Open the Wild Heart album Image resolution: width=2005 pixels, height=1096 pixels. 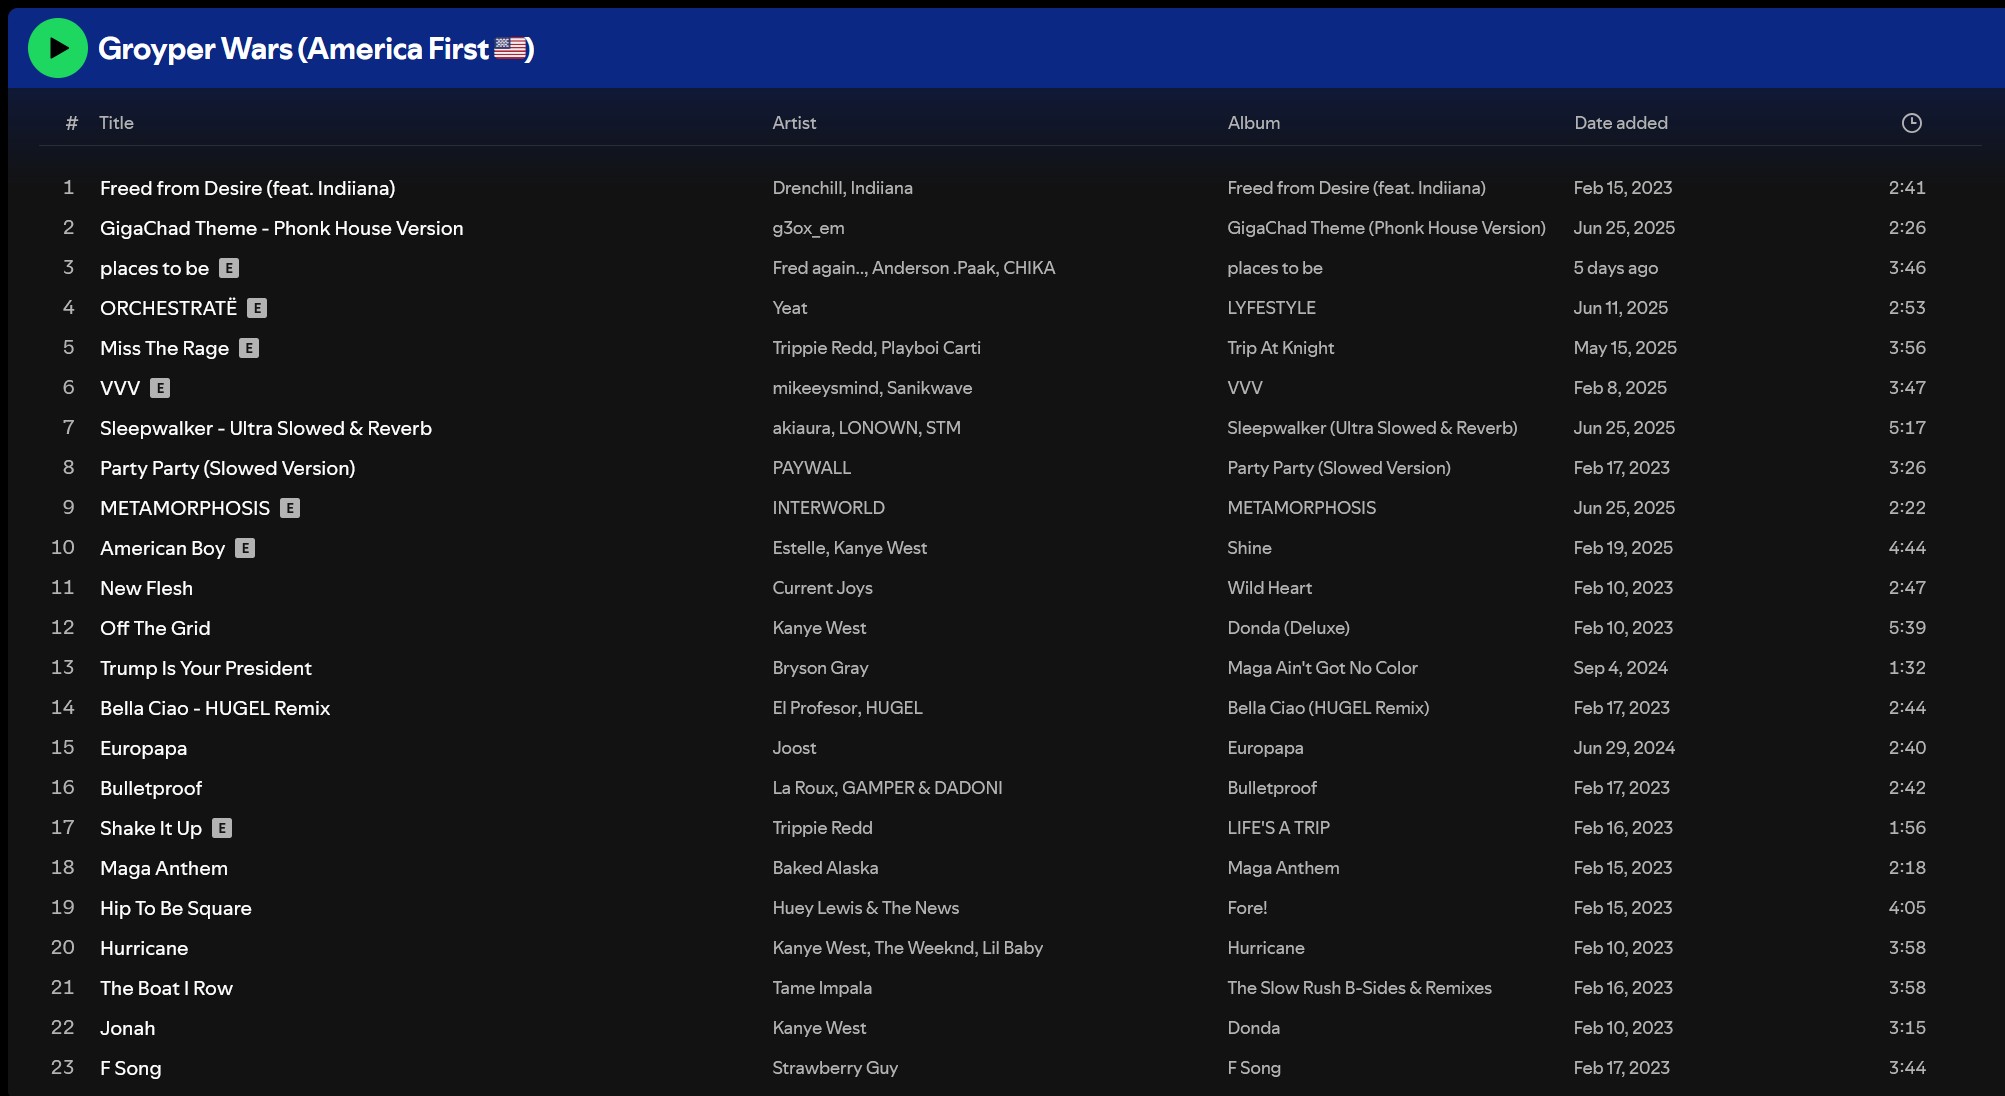[x=1269, y=588]
